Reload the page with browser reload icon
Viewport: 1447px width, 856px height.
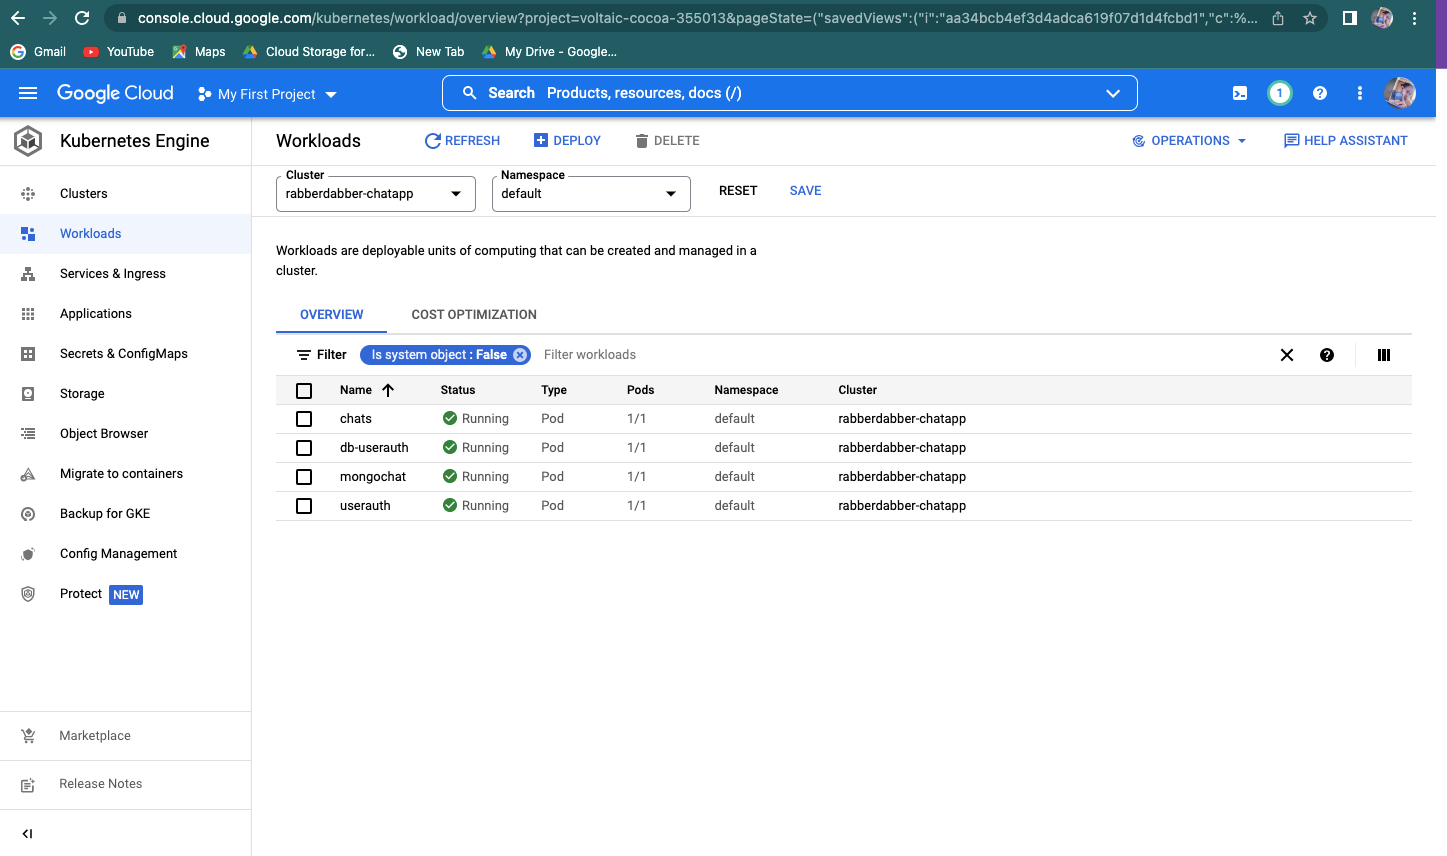pos(82,18)
